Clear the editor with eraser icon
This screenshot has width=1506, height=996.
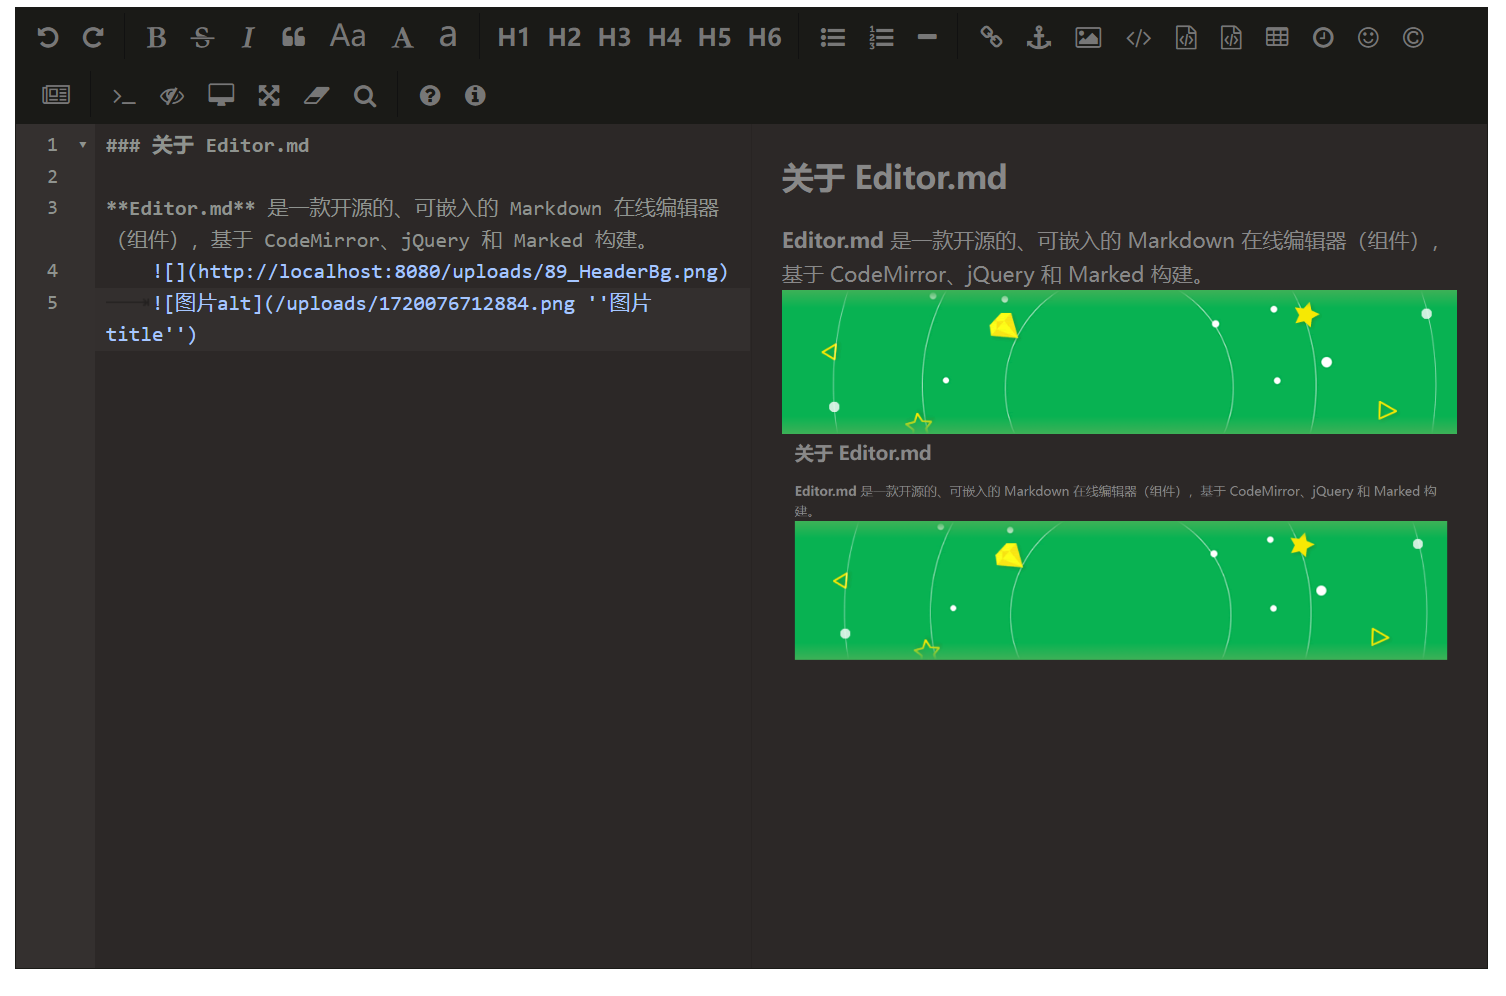[317, 95]
